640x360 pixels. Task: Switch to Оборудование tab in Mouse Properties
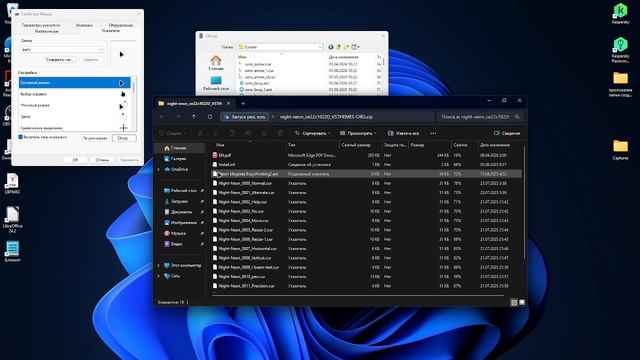(120, 25)
